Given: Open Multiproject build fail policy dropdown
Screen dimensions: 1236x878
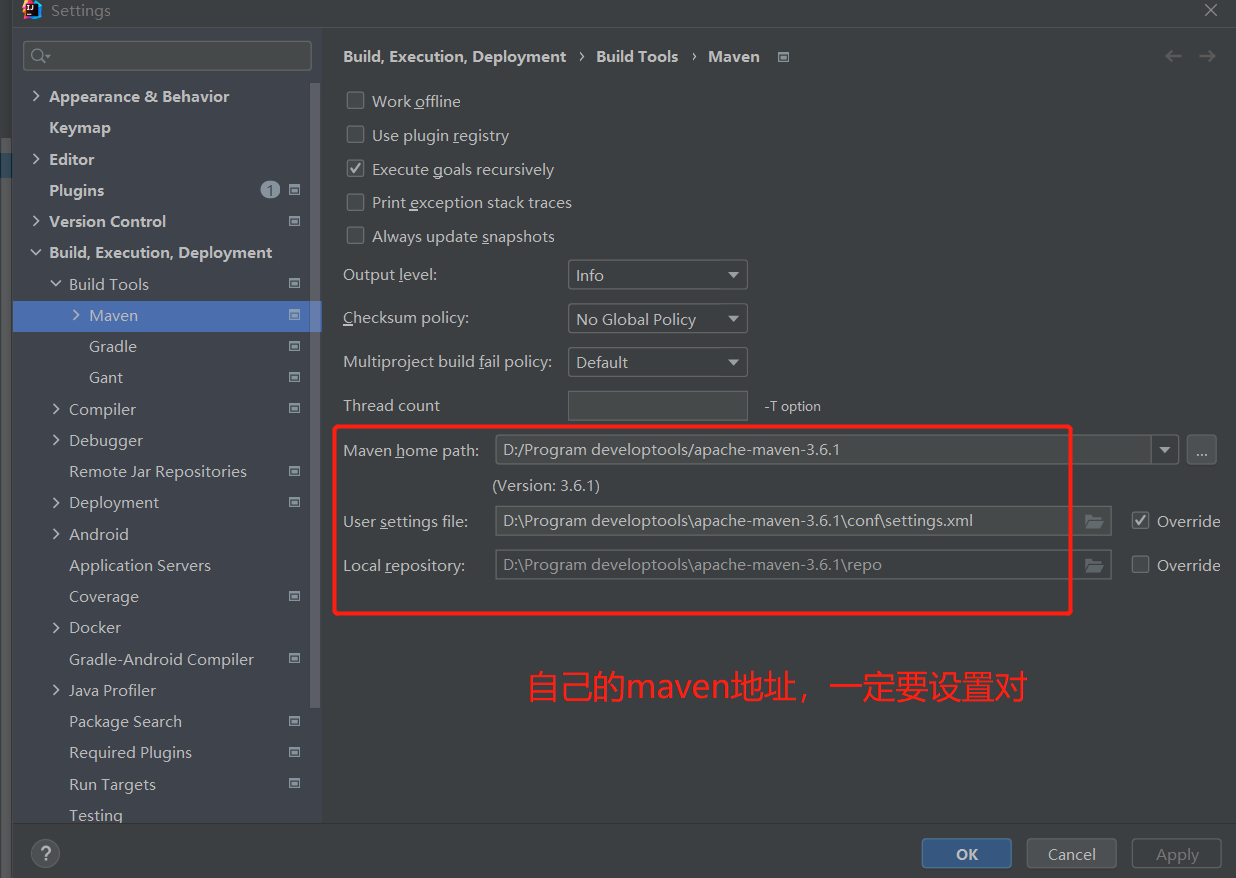Looking at the screenshot, I should tap(657, 362).
